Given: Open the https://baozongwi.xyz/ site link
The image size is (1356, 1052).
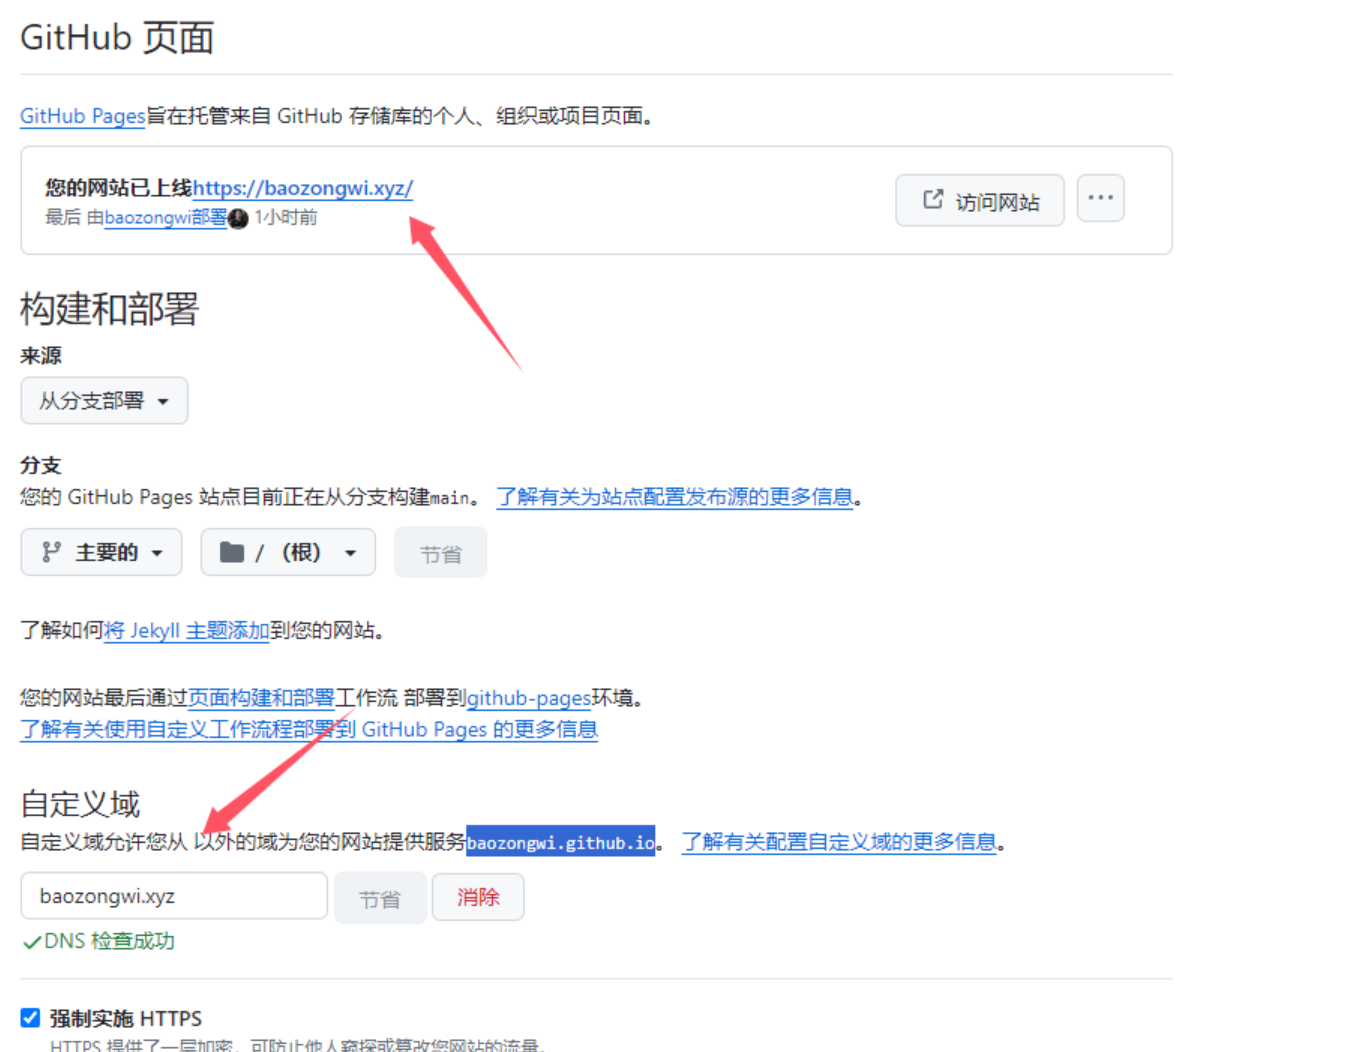Looking at the screenshot, I should 302,188.
